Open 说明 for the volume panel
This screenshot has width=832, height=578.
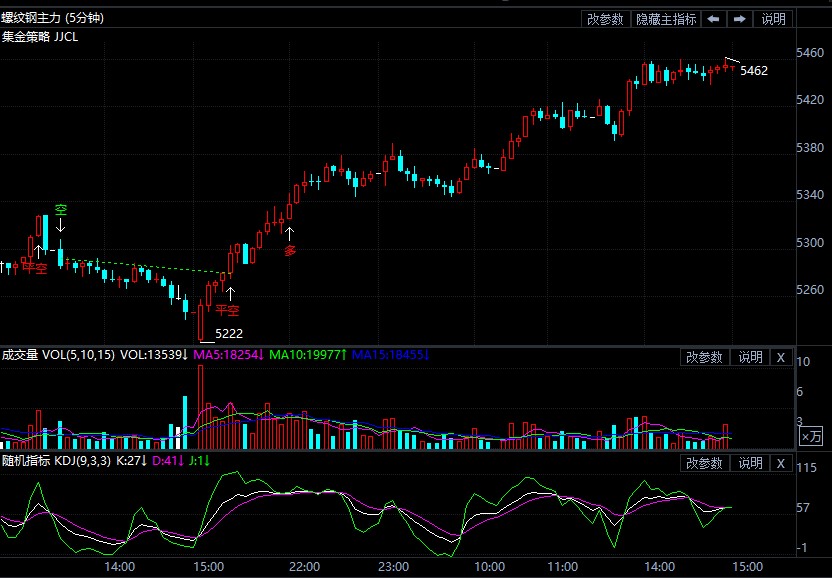pos(750,357)
